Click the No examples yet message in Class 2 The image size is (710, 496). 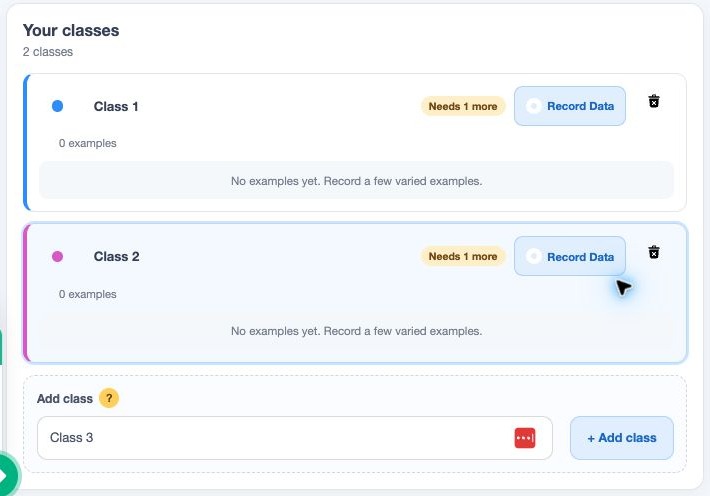click(x=356, y=331)
